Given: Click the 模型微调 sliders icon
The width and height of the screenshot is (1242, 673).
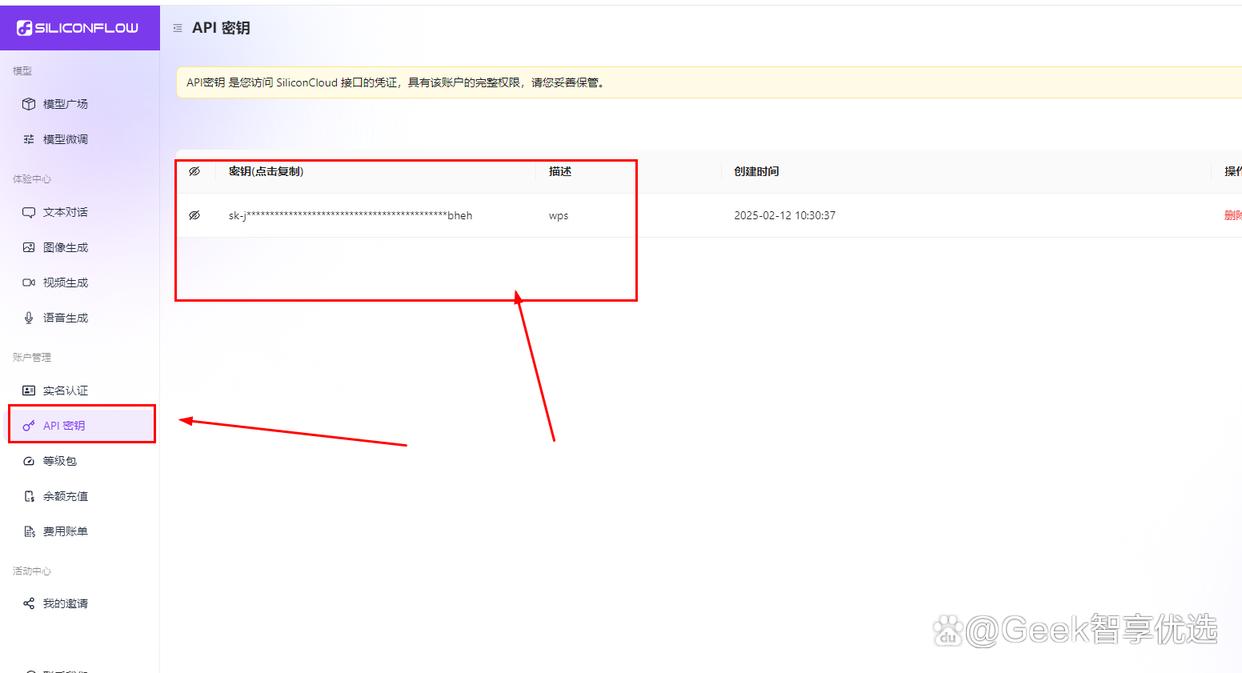Looking at the screenshot, I should point(29,139).
